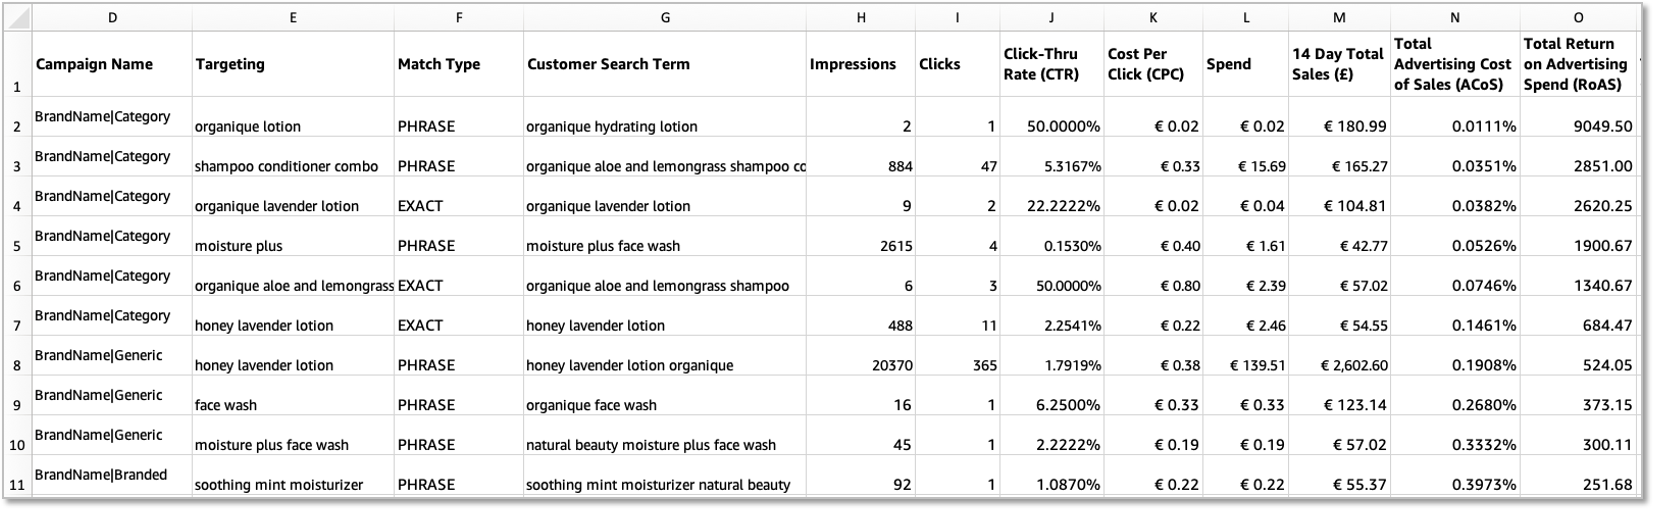Click BrandName|Branded campaign cell
This screenshot has height=510, width=1654.
[x=101, y=475]
